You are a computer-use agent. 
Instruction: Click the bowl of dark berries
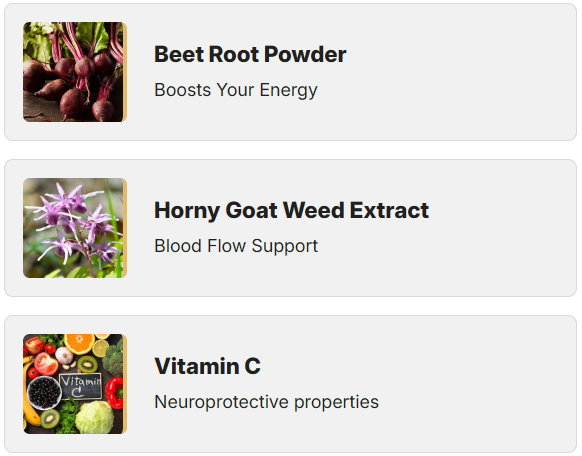point(45,392)
